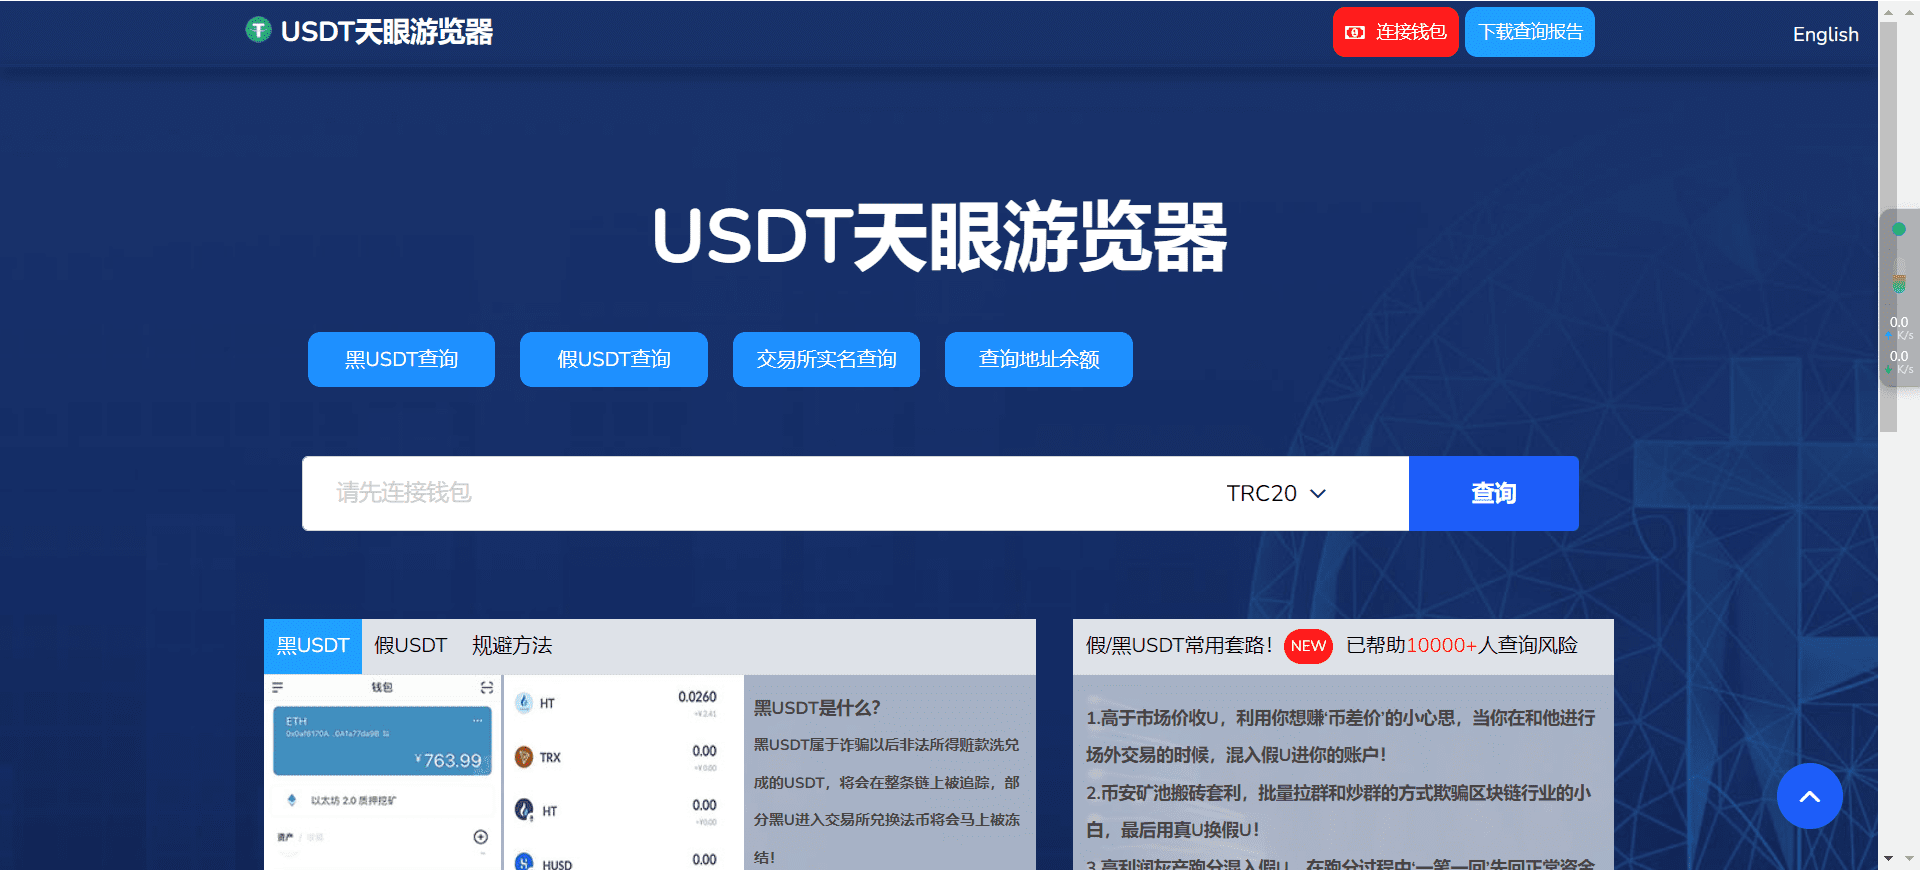
Task: Click the 已帮助10000+人查询风险 text
Action: pyautogui.click(x=1462, y=646)
